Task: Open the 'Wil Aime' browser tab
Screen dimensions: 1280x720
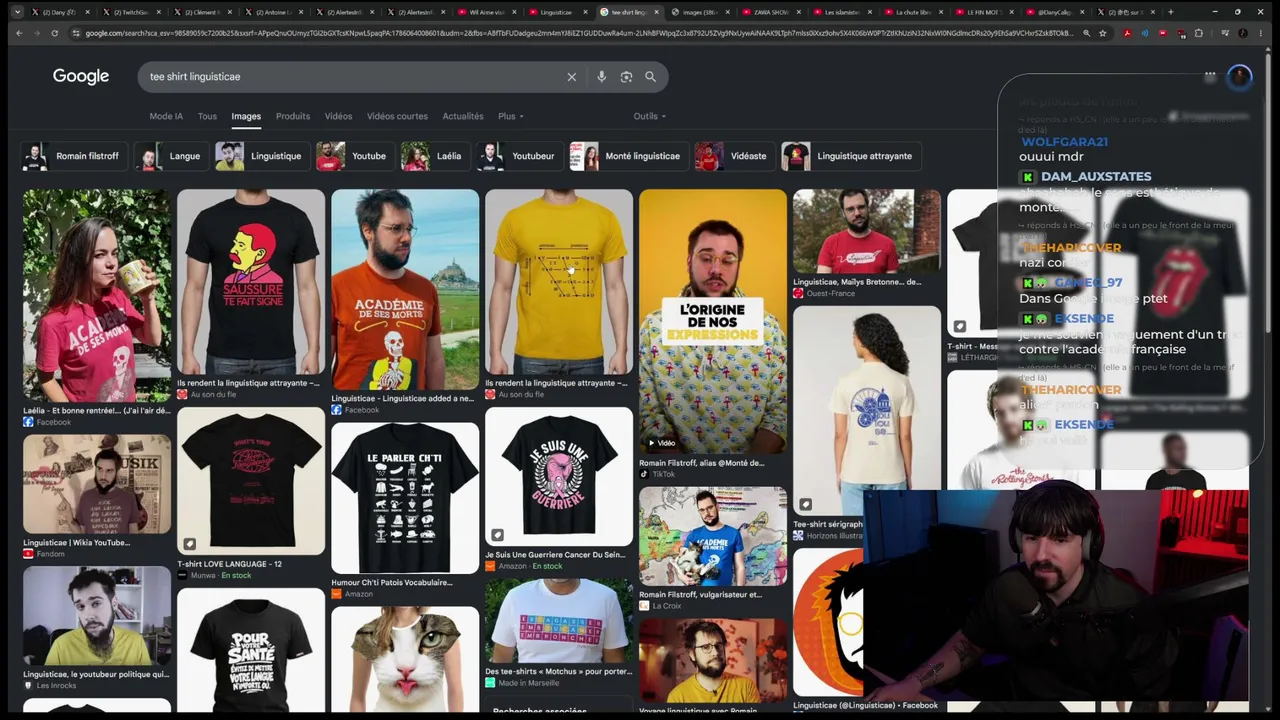Action: [x=487, y=12]
